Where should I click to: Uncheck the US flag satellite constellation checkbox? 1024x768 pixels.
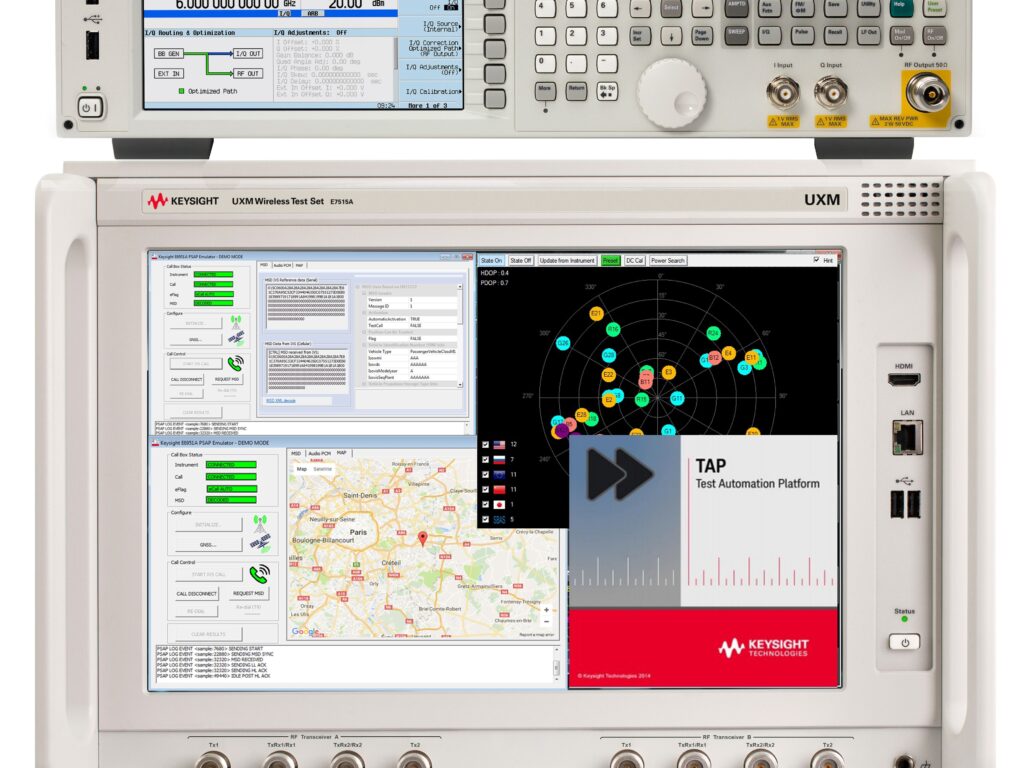coord(485,444)
